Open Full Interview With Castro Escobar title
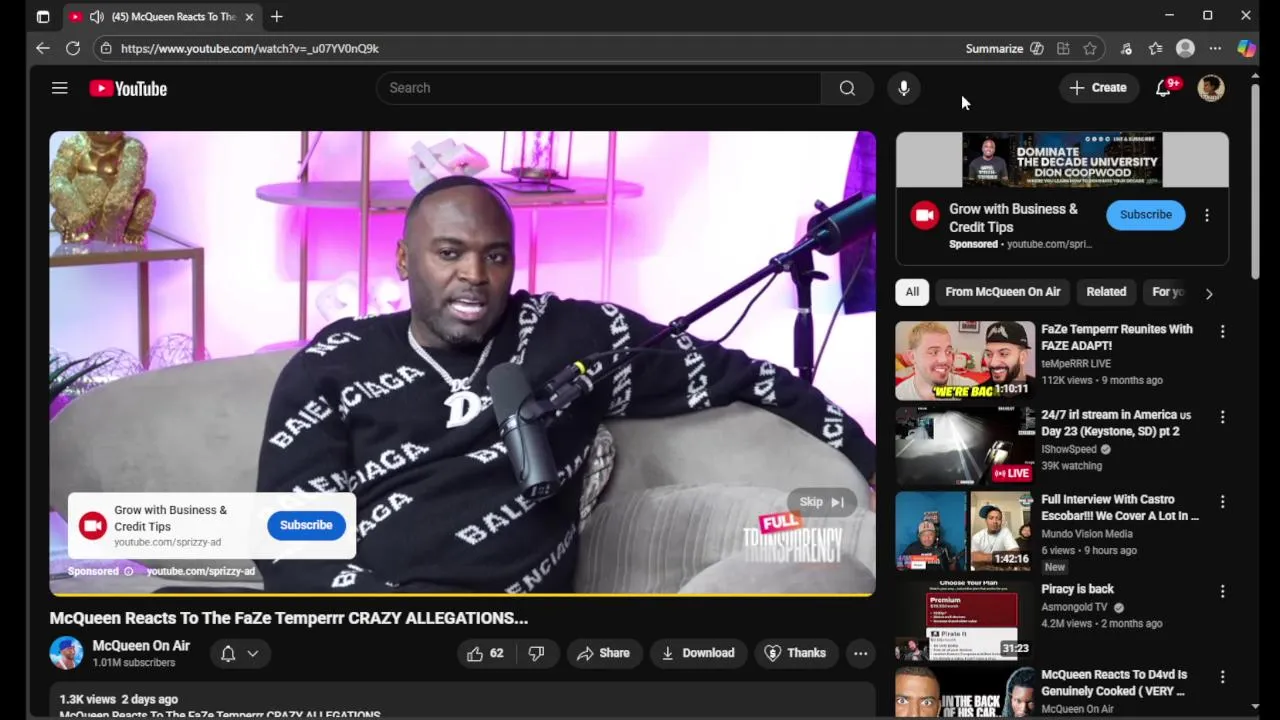Screen dimensions: 1280x720 [1120, 507]
